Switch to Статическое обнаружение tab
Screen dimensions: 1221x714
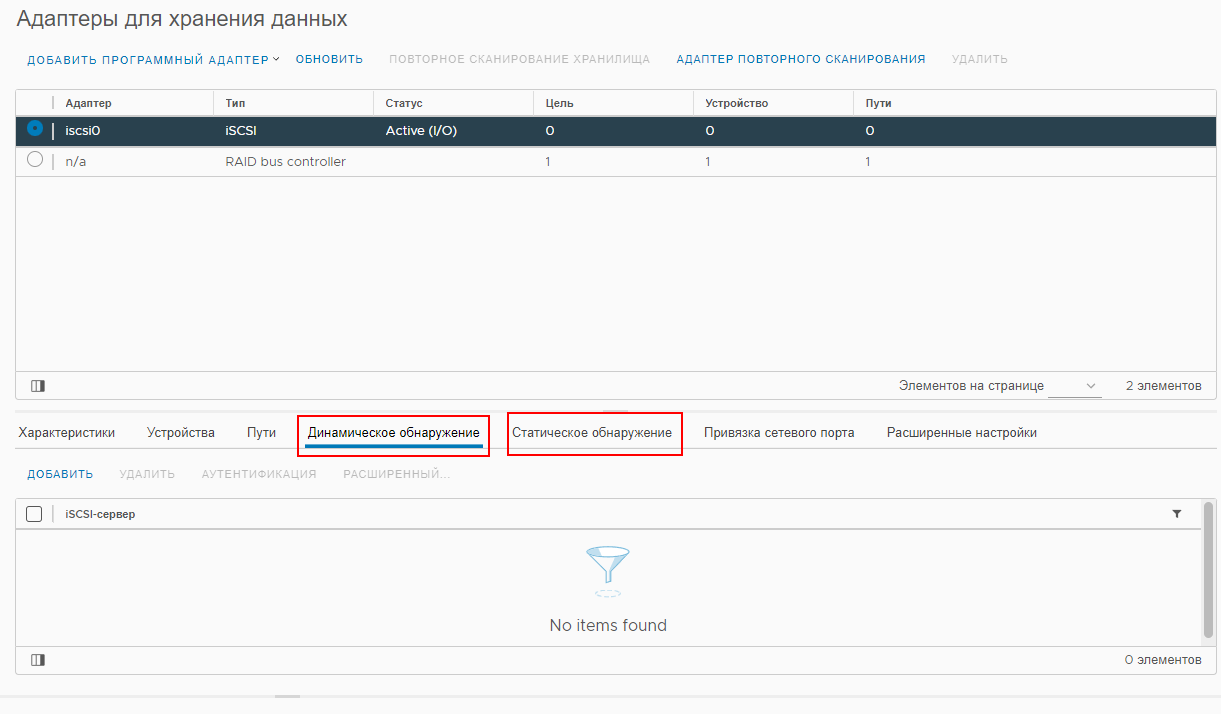(592, 433)
